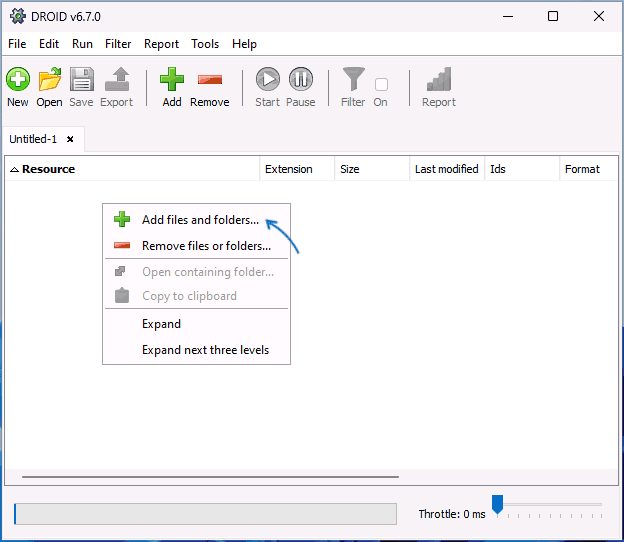Open the Run menu

pyautogui.click(x=82, y=44)
